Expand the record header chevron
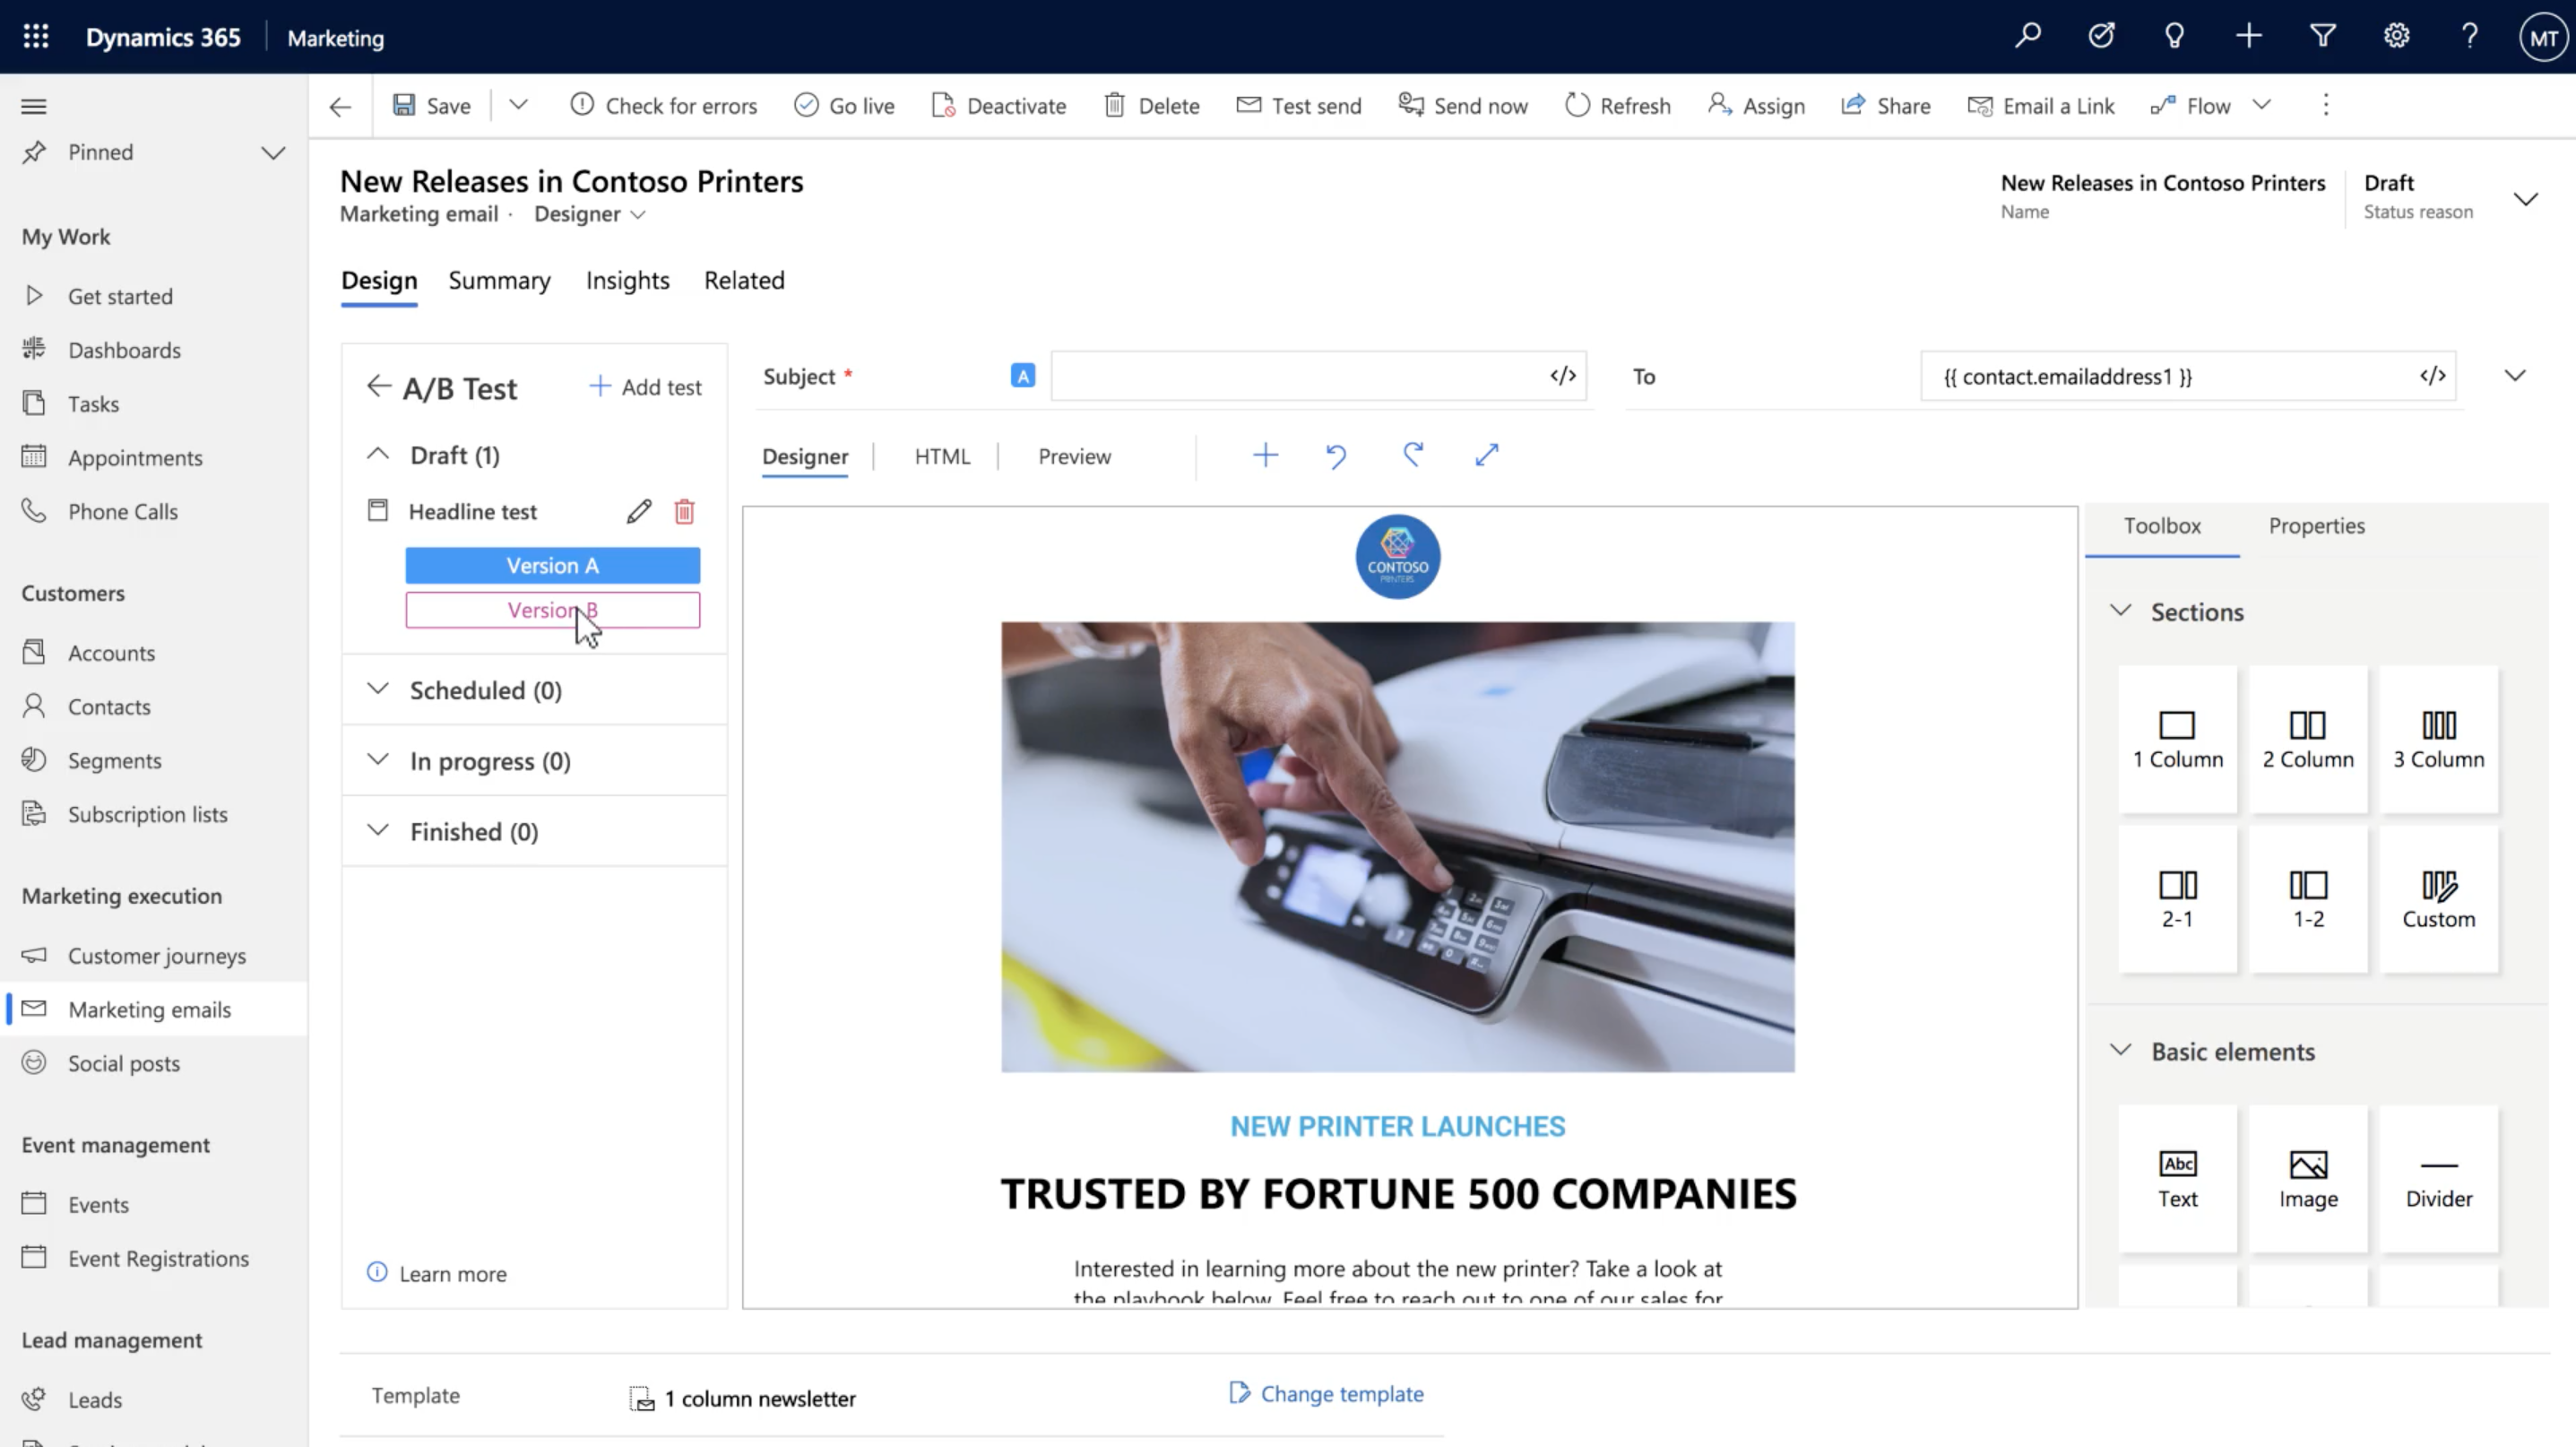The width and height of the screenshot is (2576, 1447). 2525,198
